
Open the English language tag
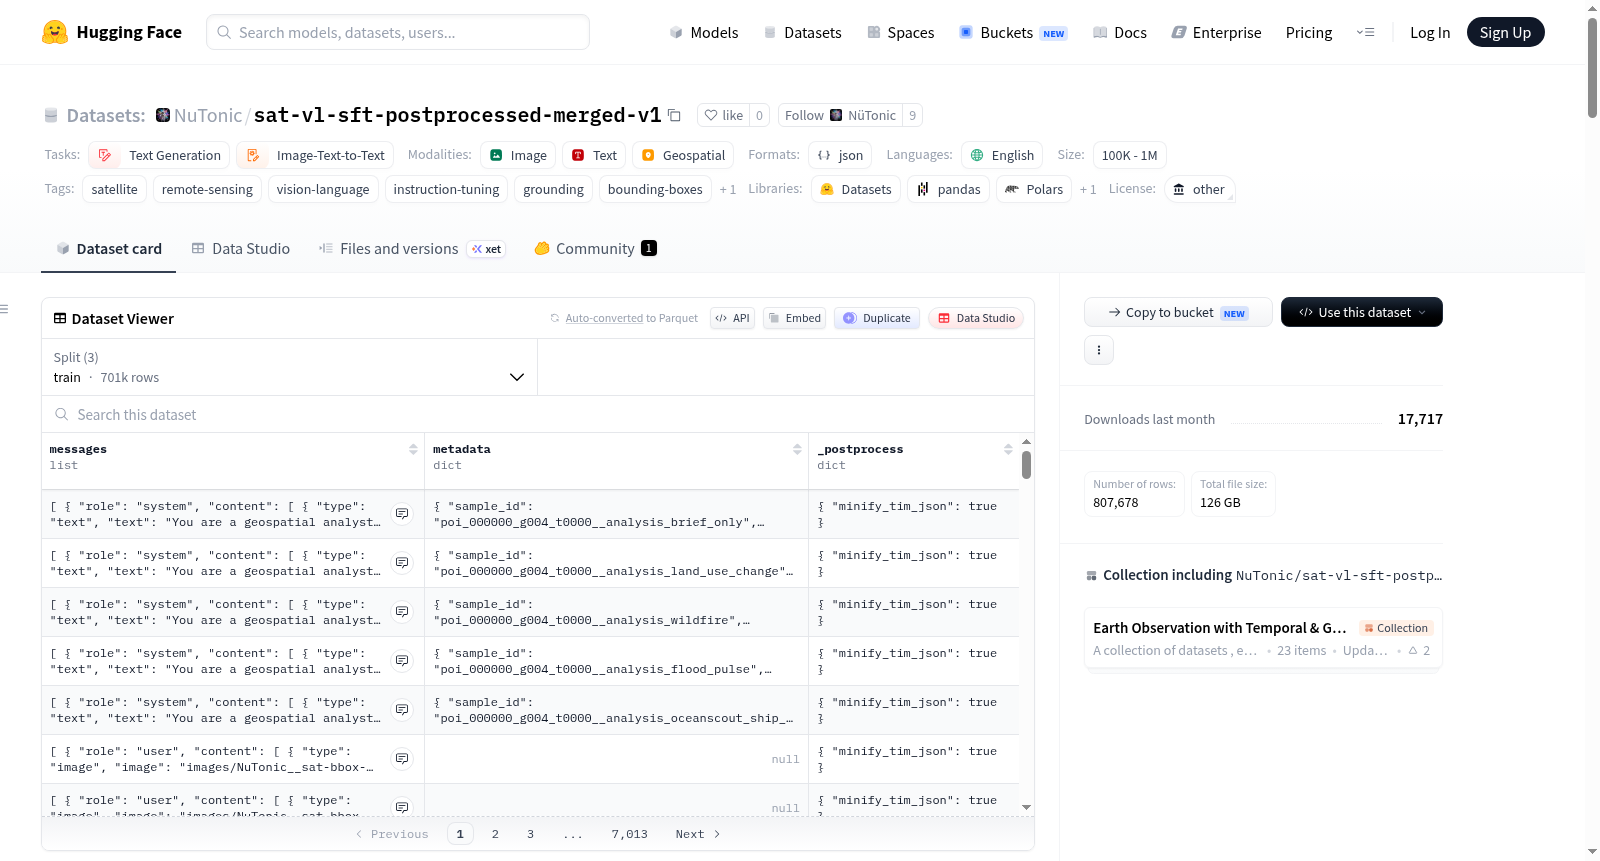[x=1002, y=155]
